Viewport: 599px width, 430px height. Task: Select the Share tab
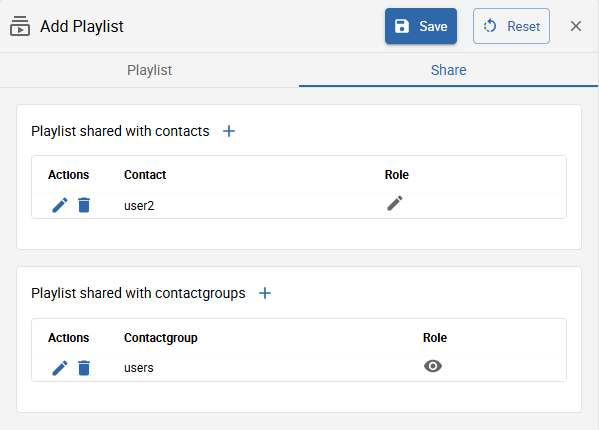(448, 70)
